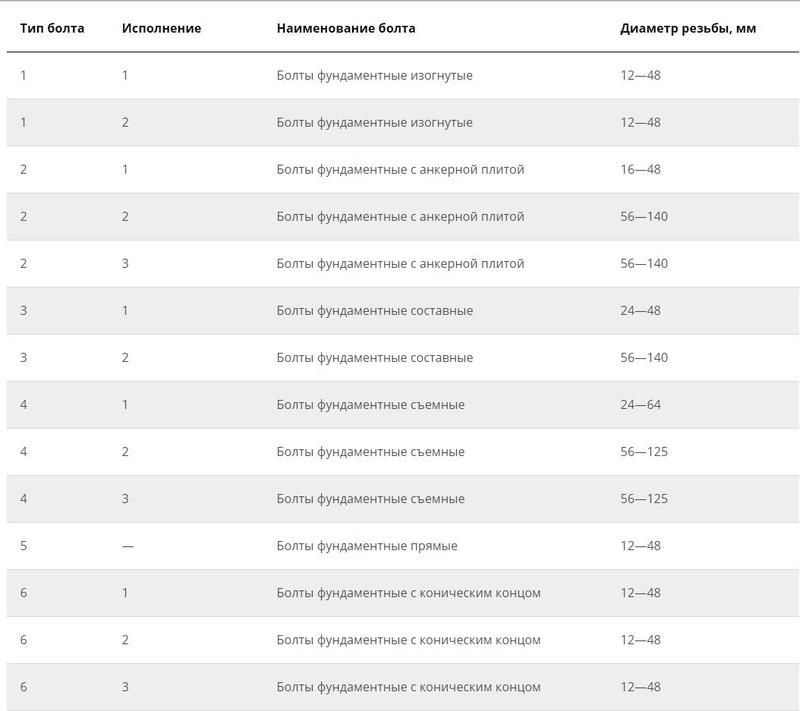The width and height of the screenshot is (800, 711).
Task: Select anchor plate bolt name with diameter 16—48
Action: [x=400, y=170]
